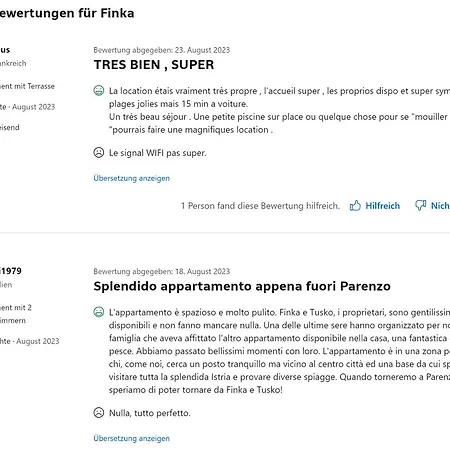Click sad face icon beside WIFI comment

(99, 153)
